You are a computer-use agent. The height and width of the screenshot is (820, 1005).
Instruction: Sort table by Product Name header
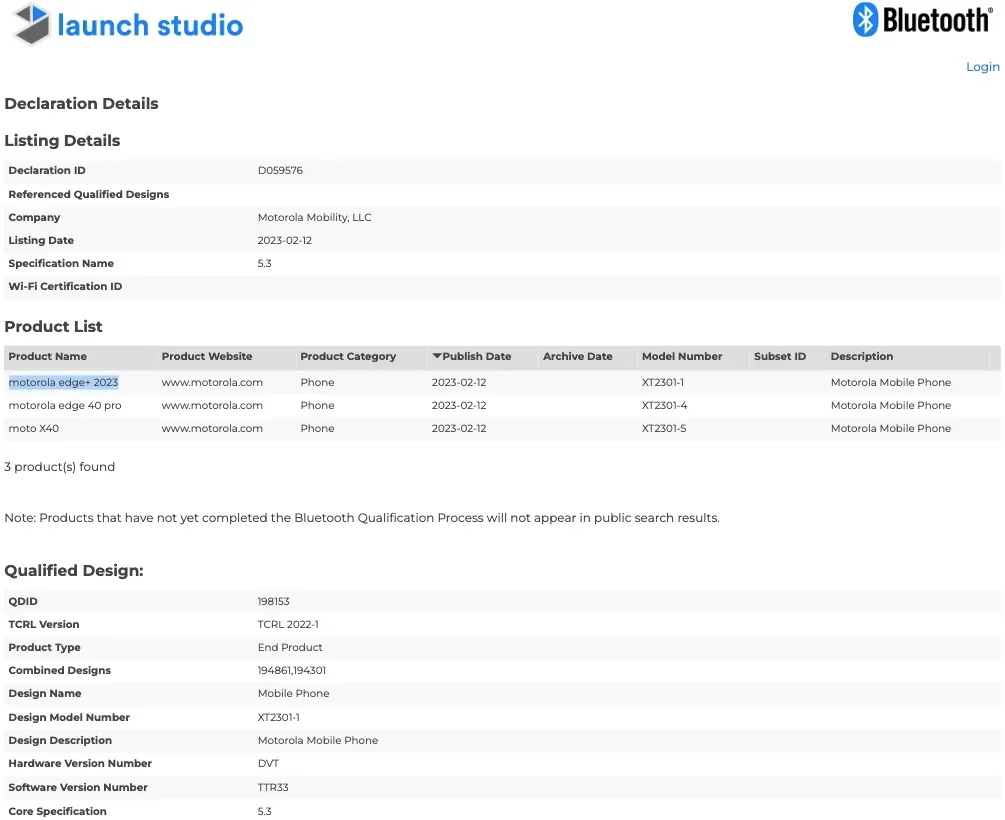47,356
